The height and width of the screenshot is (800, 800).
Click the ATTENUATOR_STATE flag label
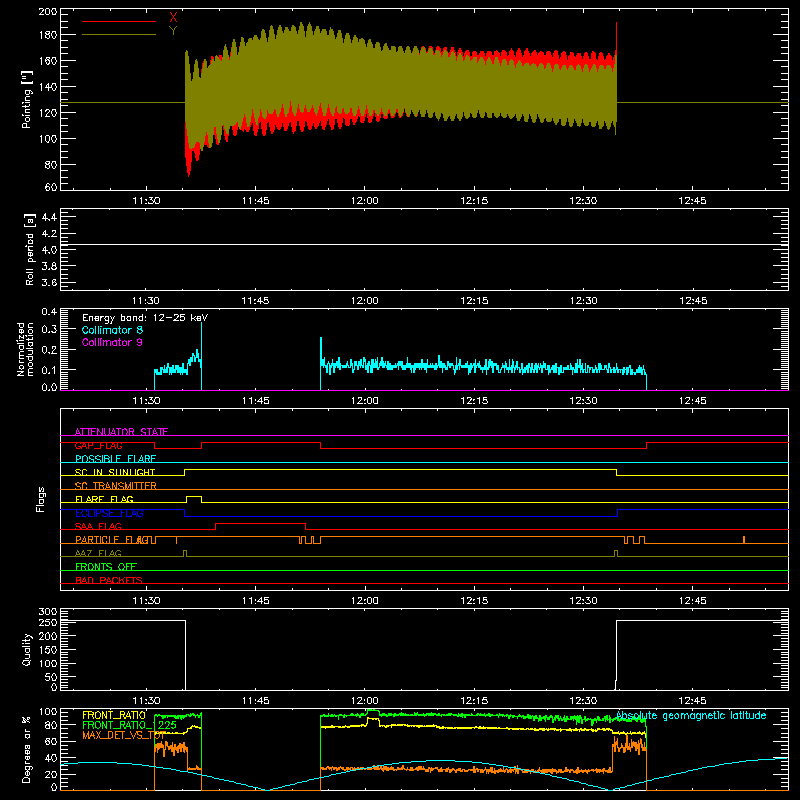tap(121, 432)
